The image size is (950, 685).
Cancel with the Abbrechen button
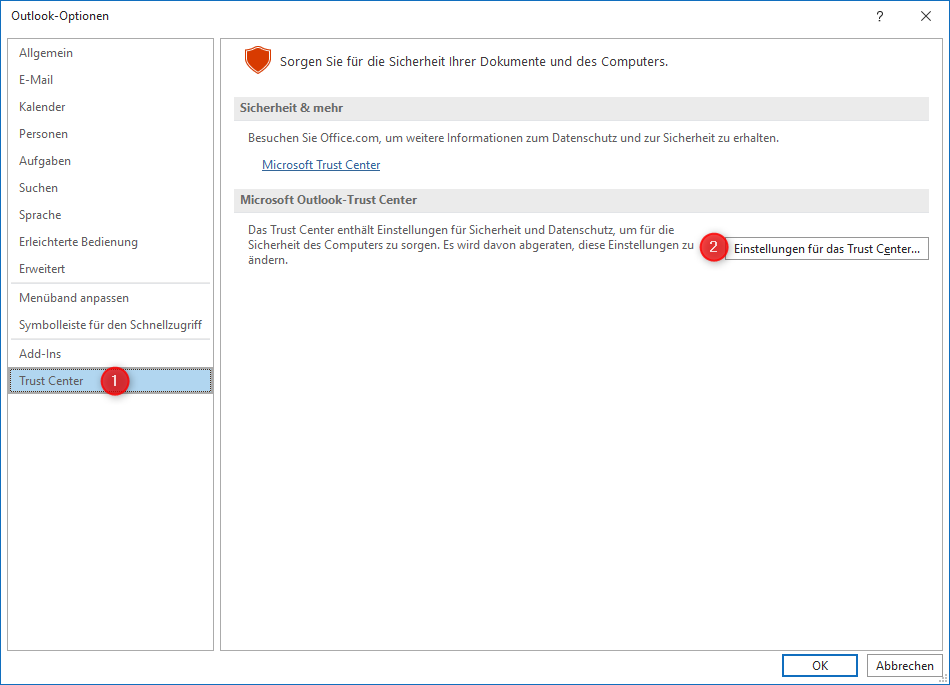905,666
